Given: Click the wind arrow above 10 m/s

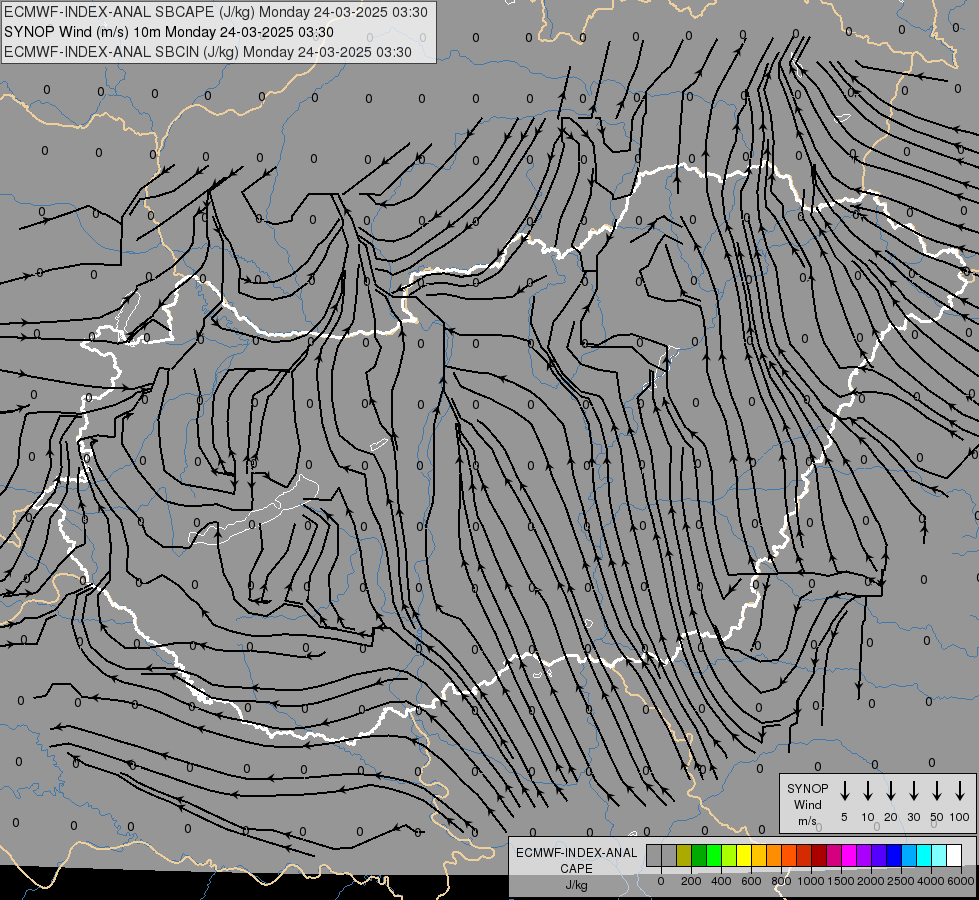Looking at the screenshot, I should pyautogui.click(x=868, y=791).
